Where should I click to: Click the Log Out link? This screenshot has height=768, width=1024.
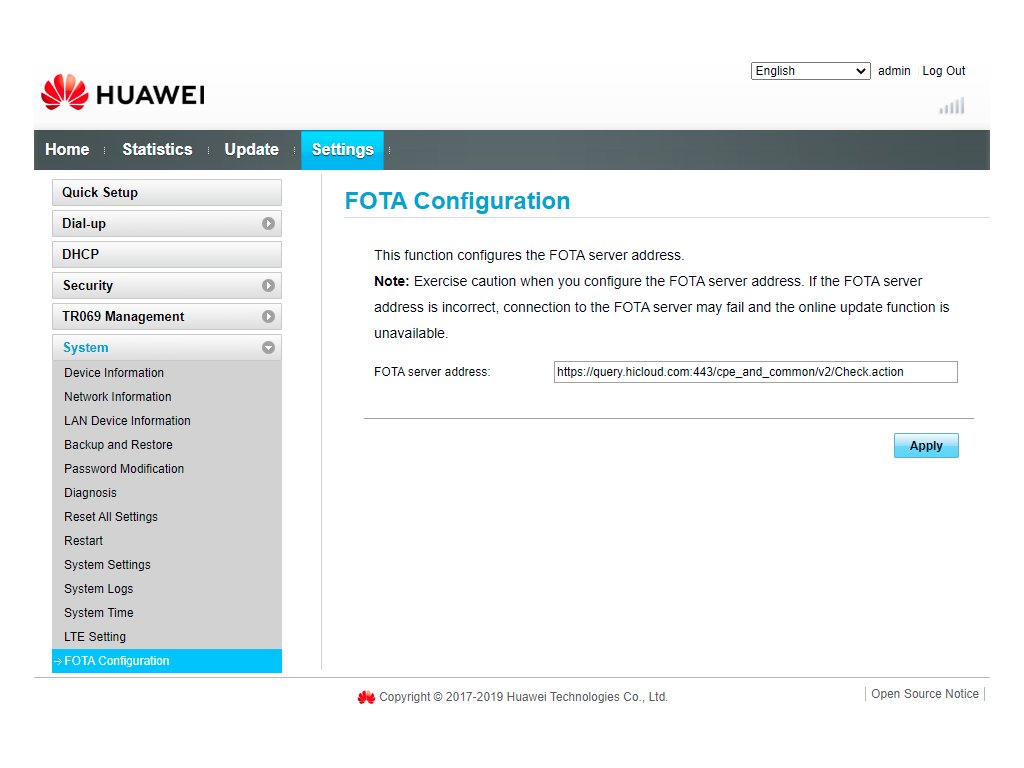[x=944, y=71]
